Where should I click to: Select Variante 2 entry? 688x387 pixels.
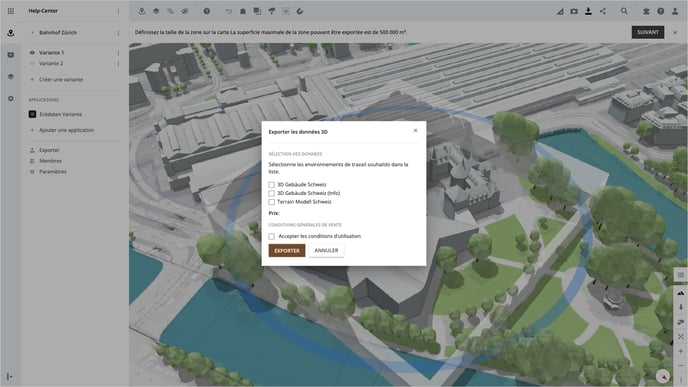pos(51,64)
